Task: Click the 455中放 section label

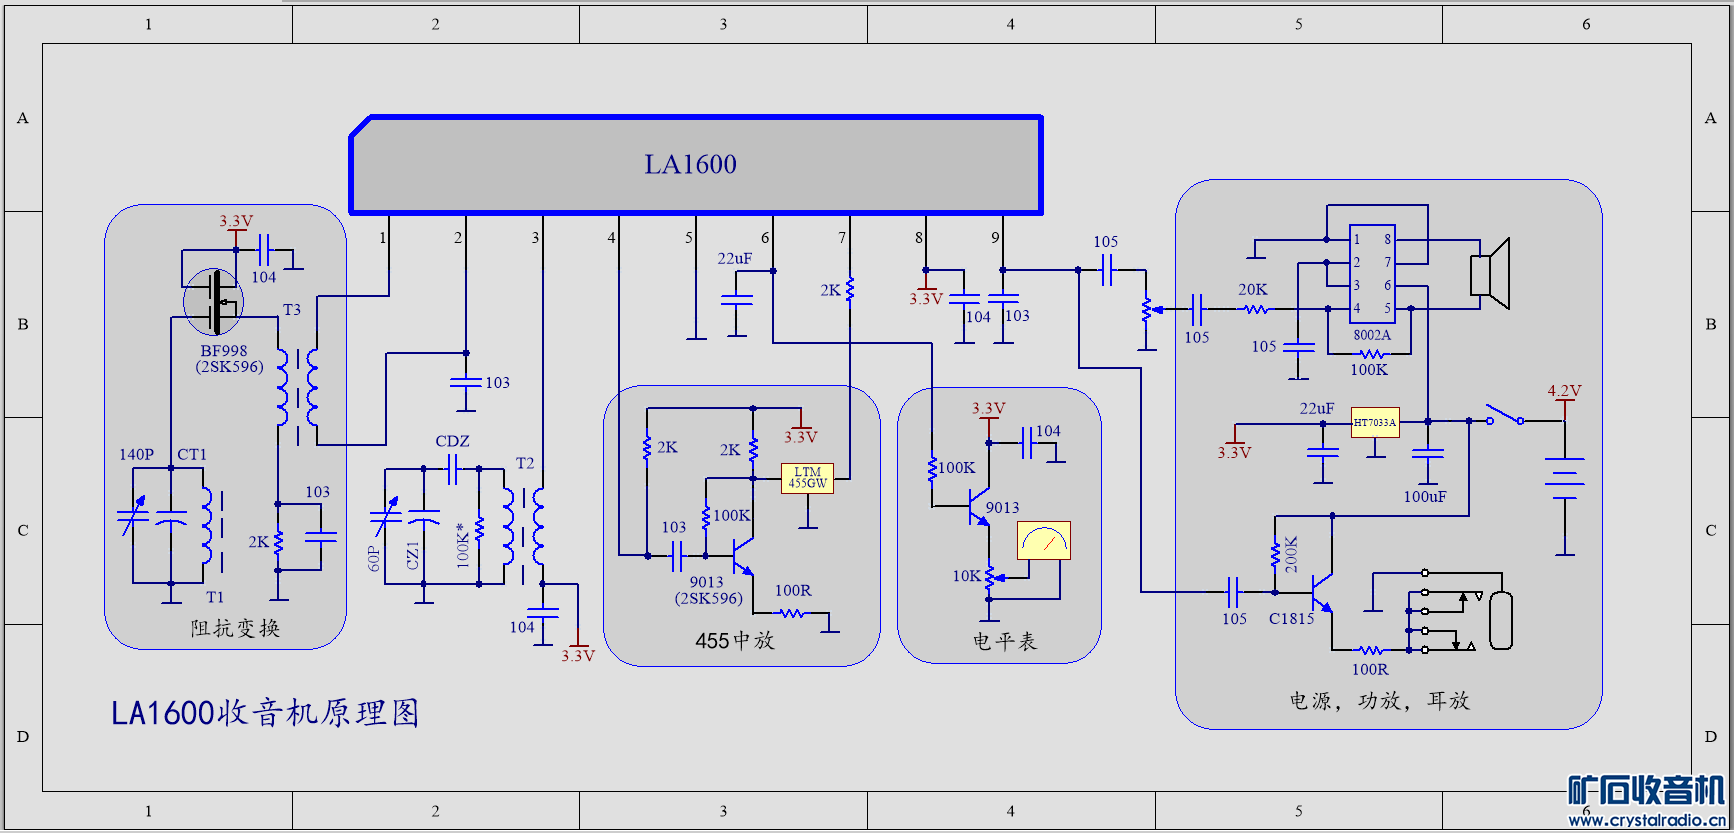Action: tap(735, 640)
